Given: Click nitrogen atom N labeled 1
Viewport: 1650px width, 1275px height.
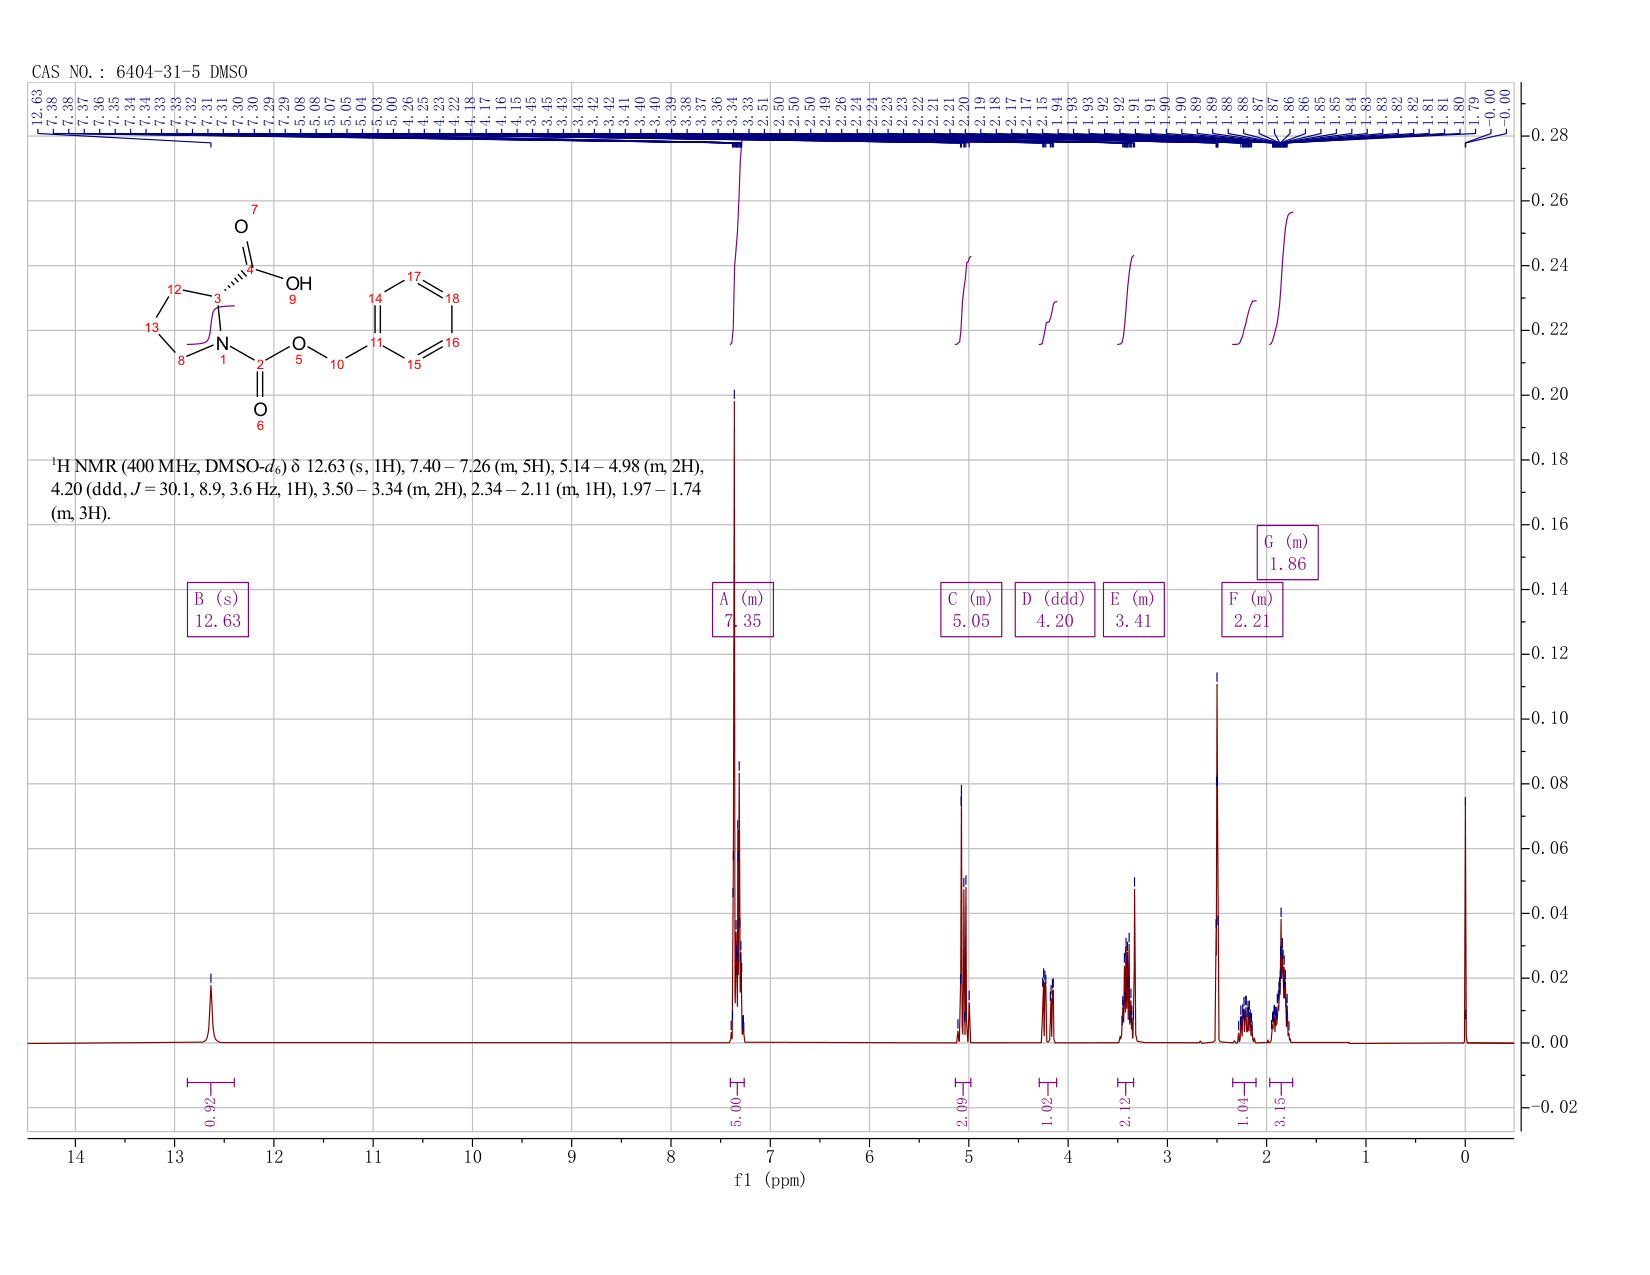Looking at the screenshot, I should tap(222, 344).
